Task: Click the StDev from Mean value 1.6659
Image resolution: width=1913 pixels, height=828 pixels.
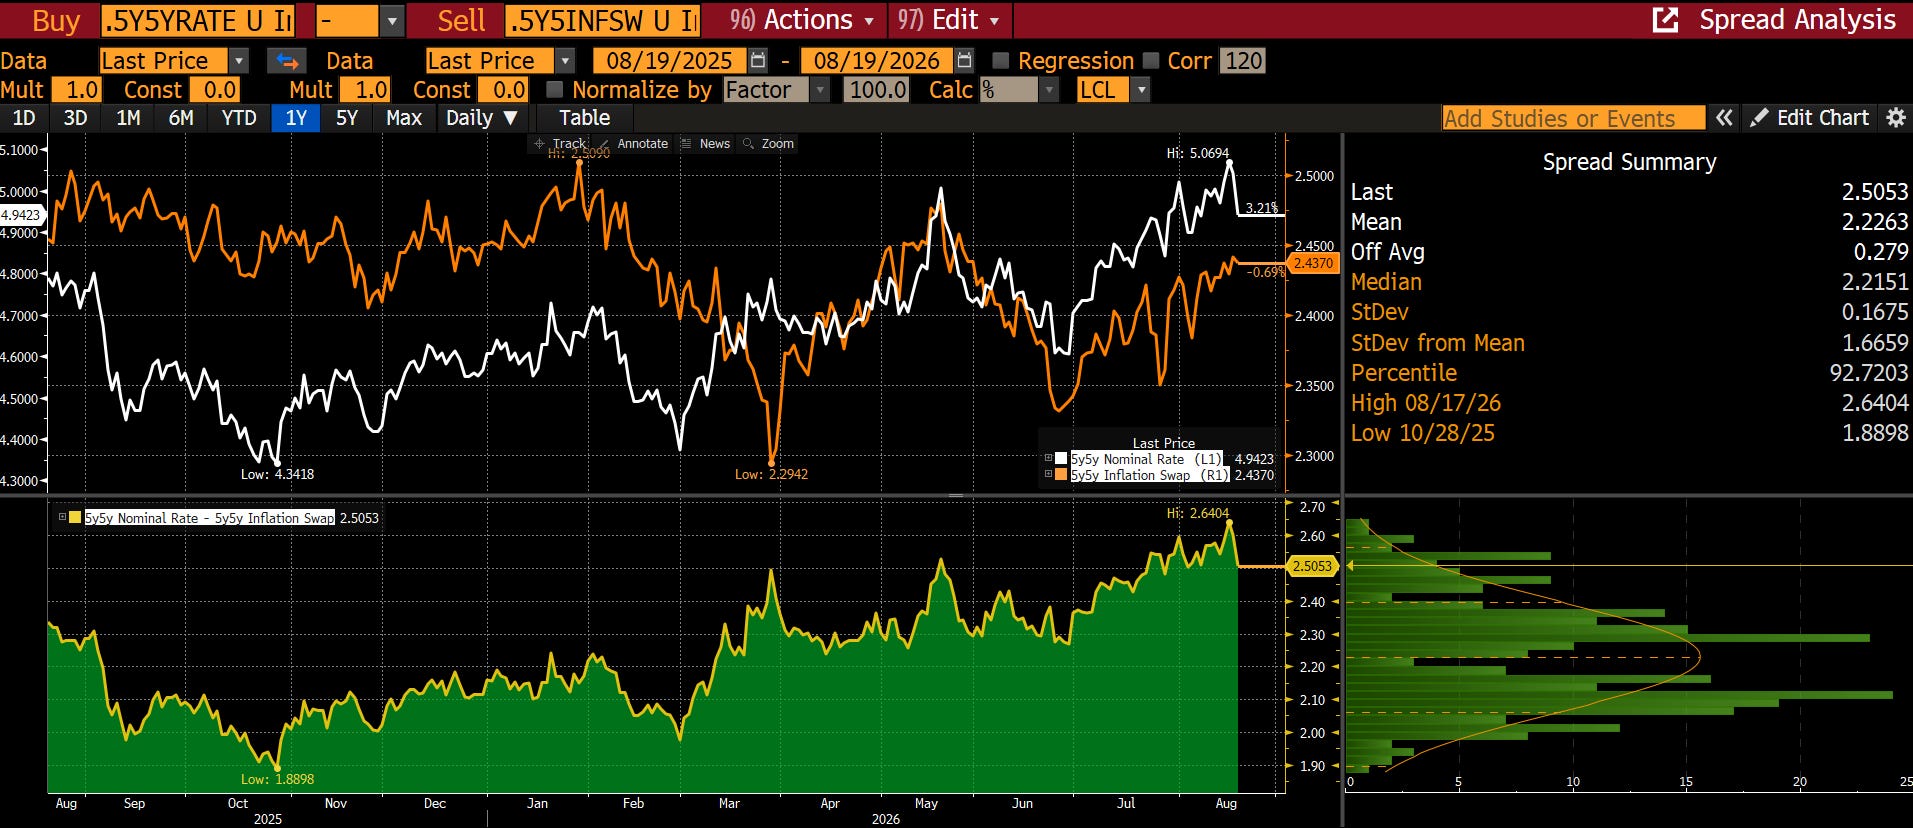Action: point(1875,343)
